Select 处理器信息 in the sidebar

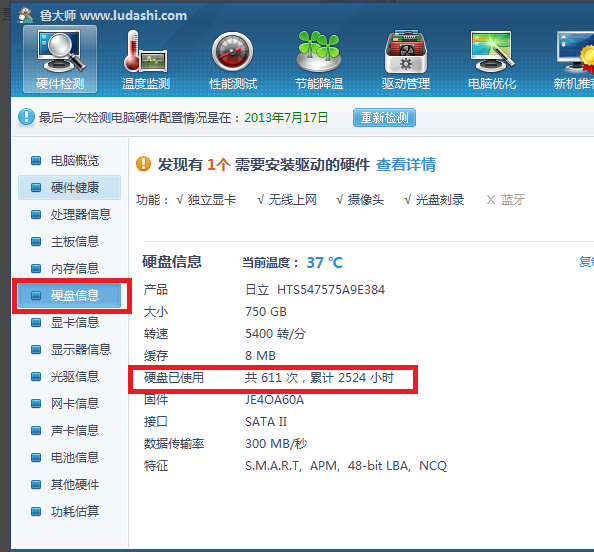click(x=69, y=214)
